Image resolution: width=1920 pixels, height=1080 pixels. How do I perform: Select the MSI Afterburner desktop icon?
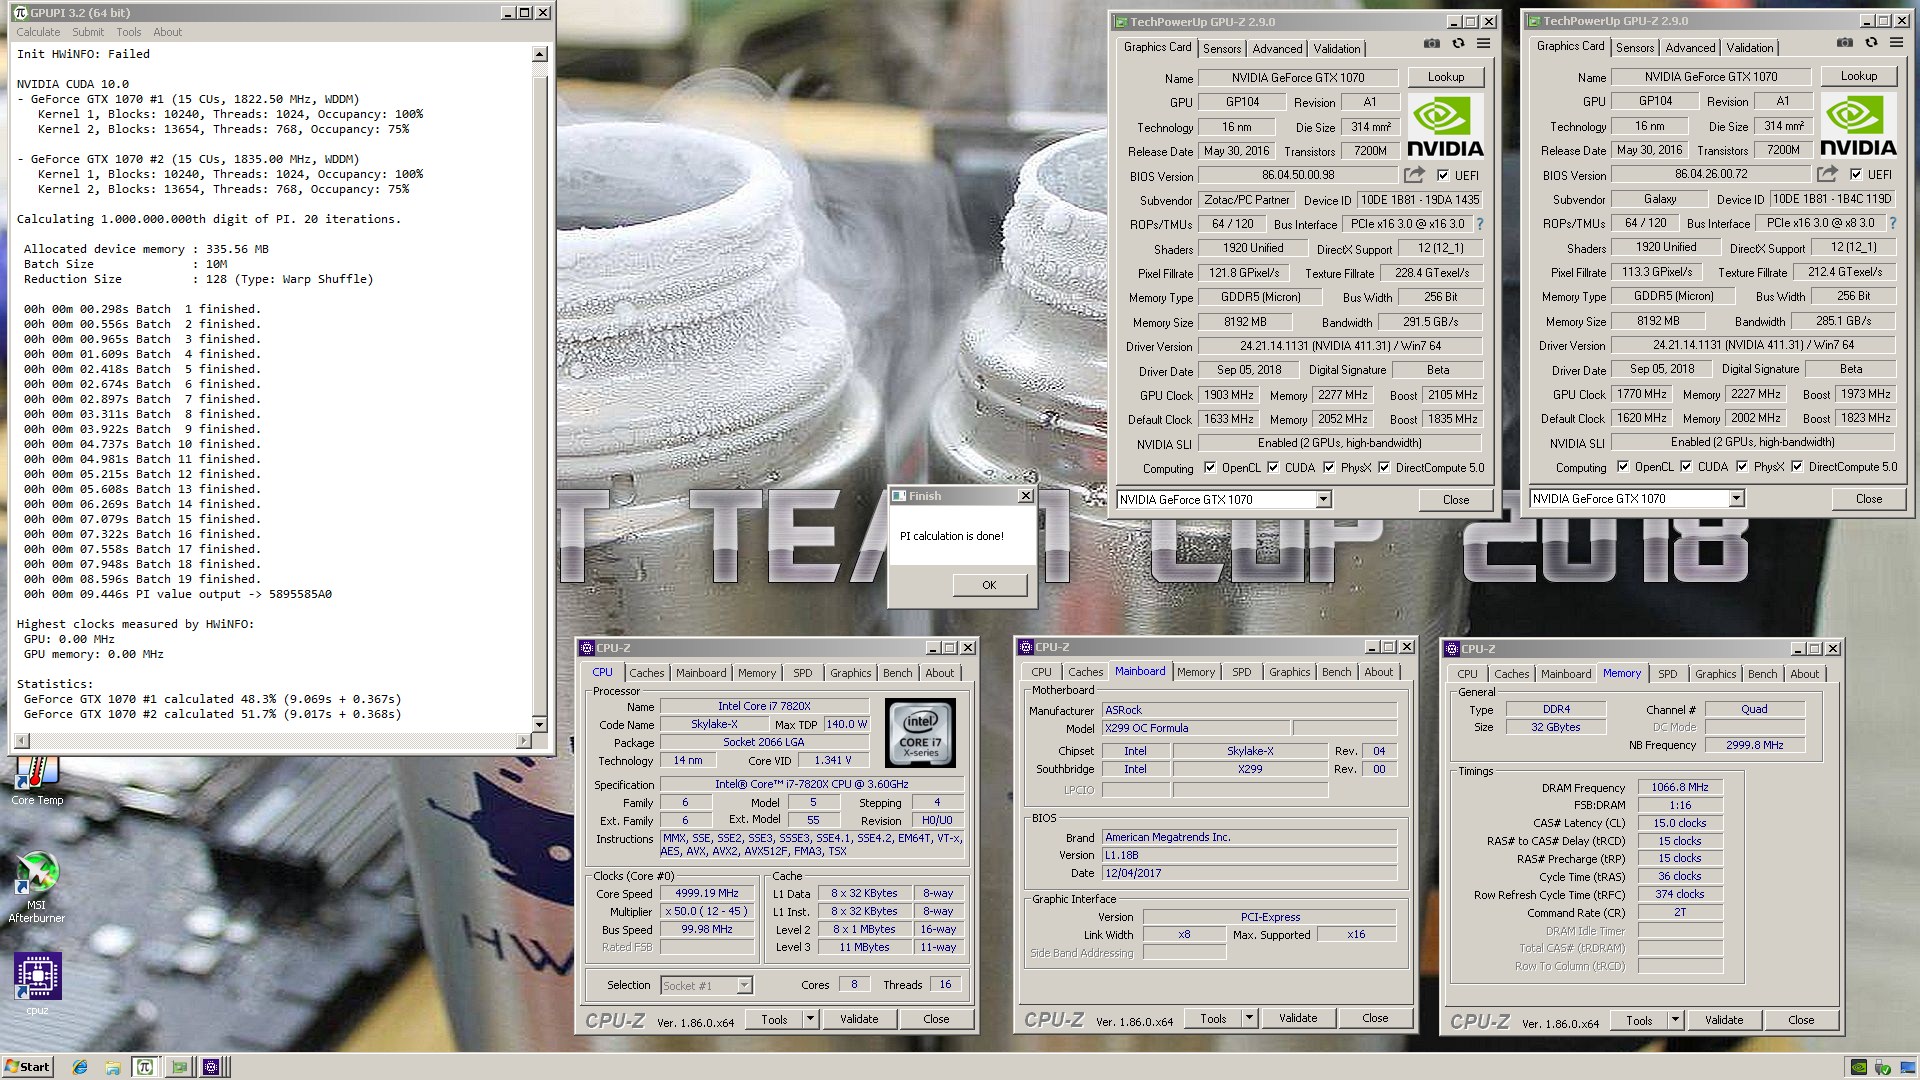point(37,888)
